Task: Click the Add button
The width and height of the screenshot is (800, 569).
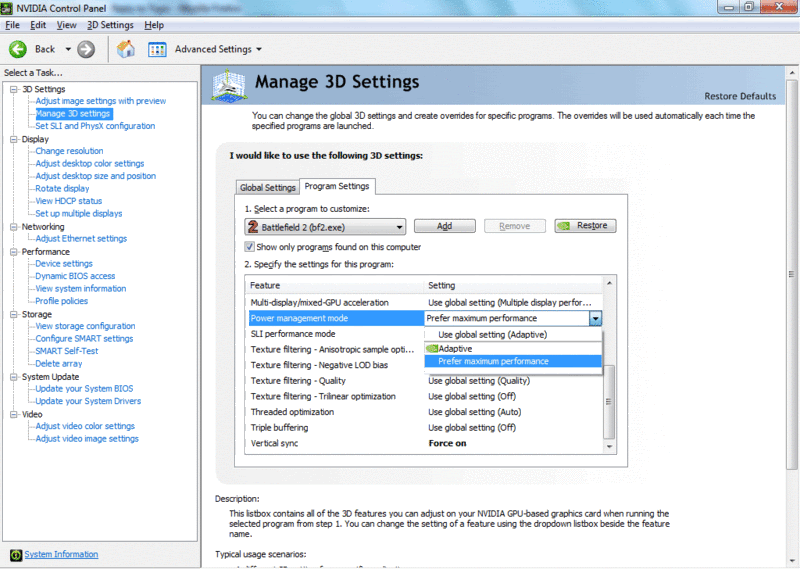Action: pos(444,226)
